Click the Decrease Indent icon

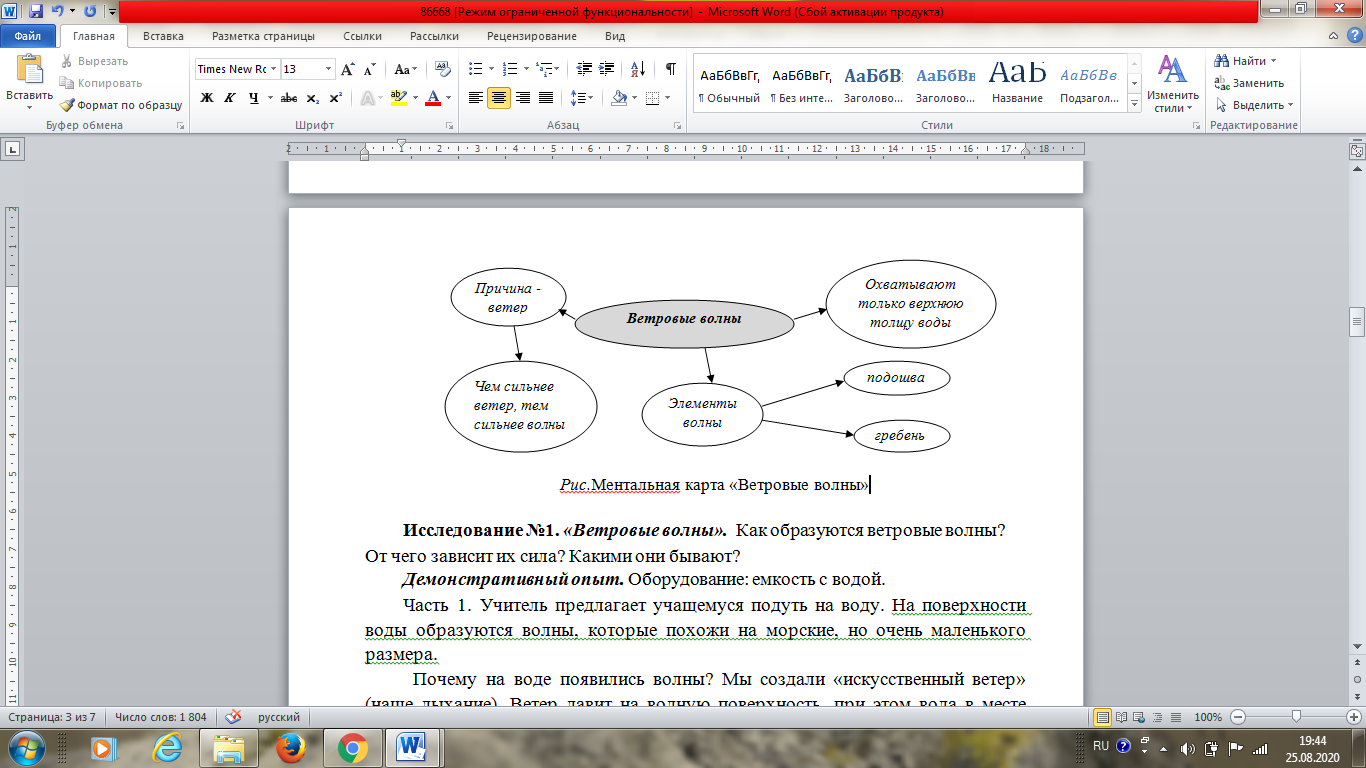585,70
